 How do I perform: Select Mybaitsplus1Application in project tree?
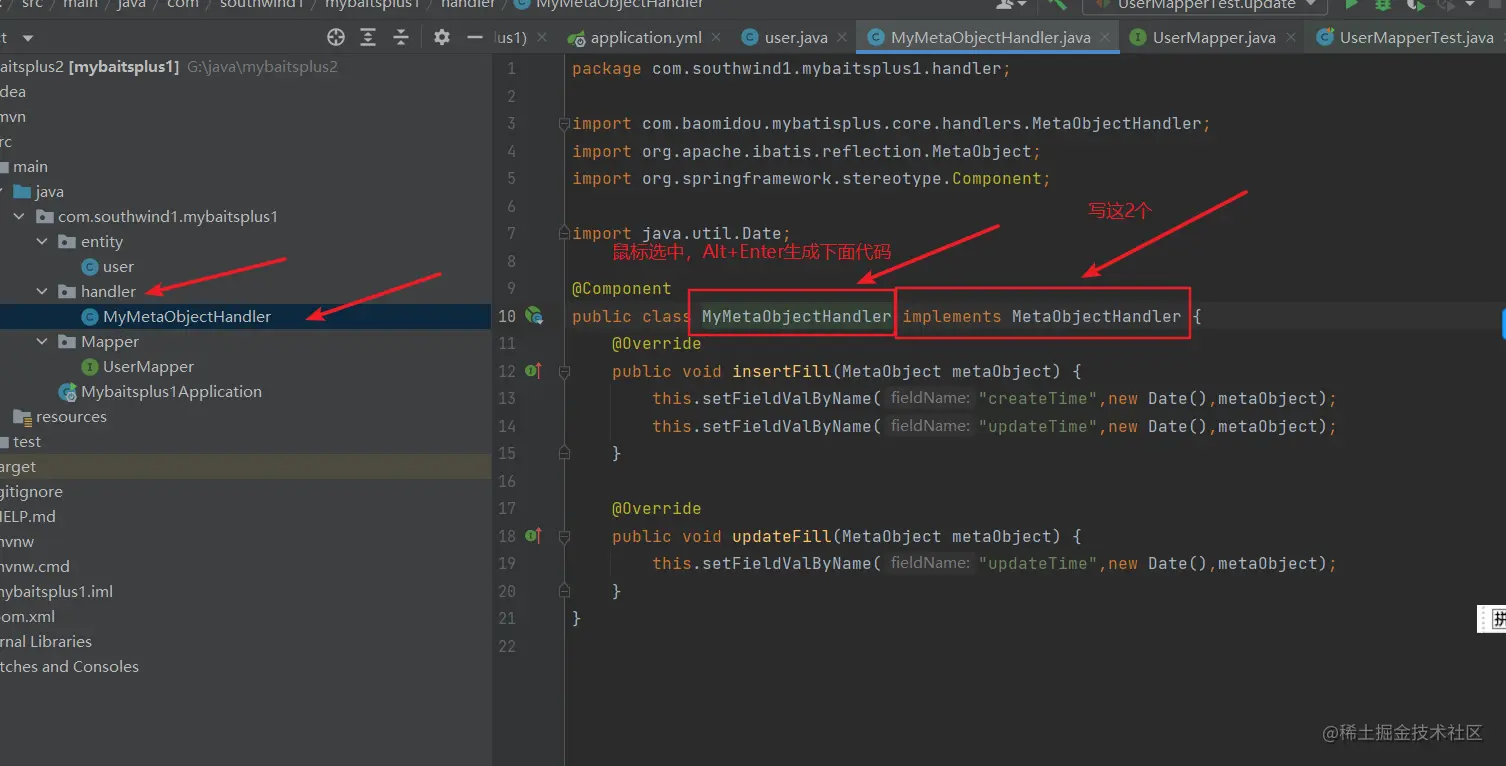point(171,392)
